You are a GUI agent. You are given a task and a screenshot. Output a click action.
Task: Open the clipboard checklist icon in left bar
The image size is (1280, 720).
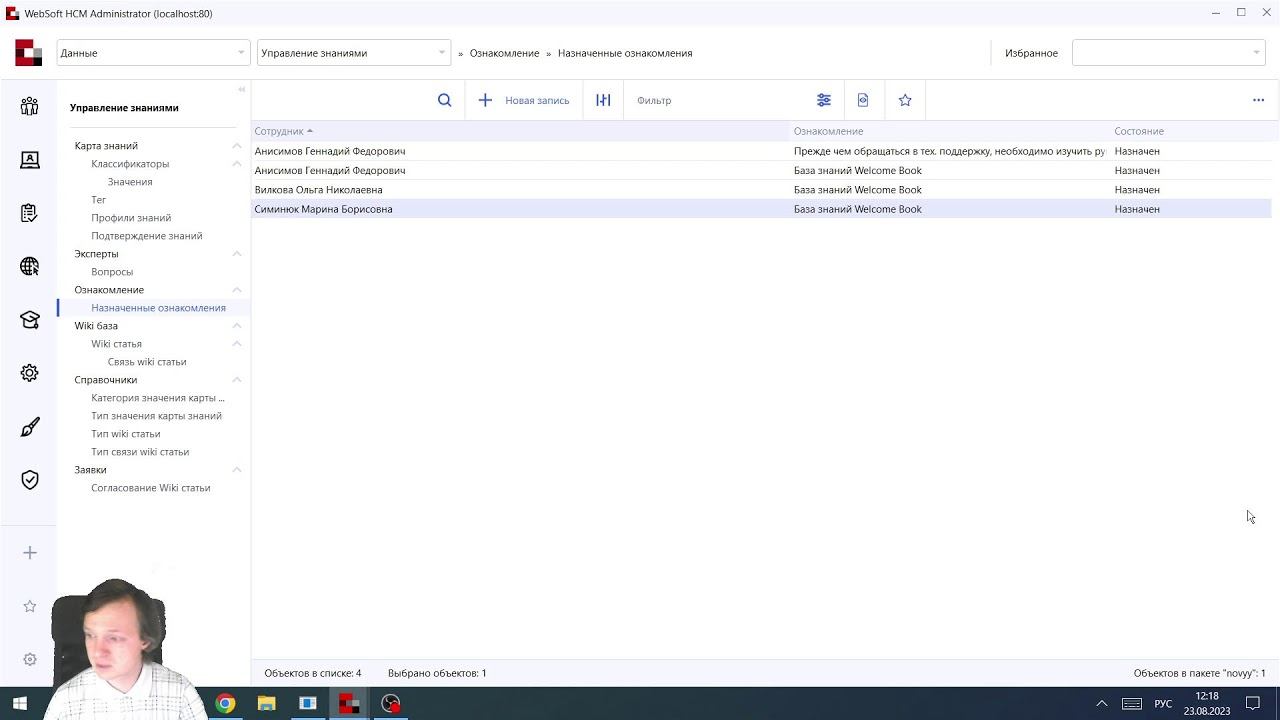[x=30, y=213]
